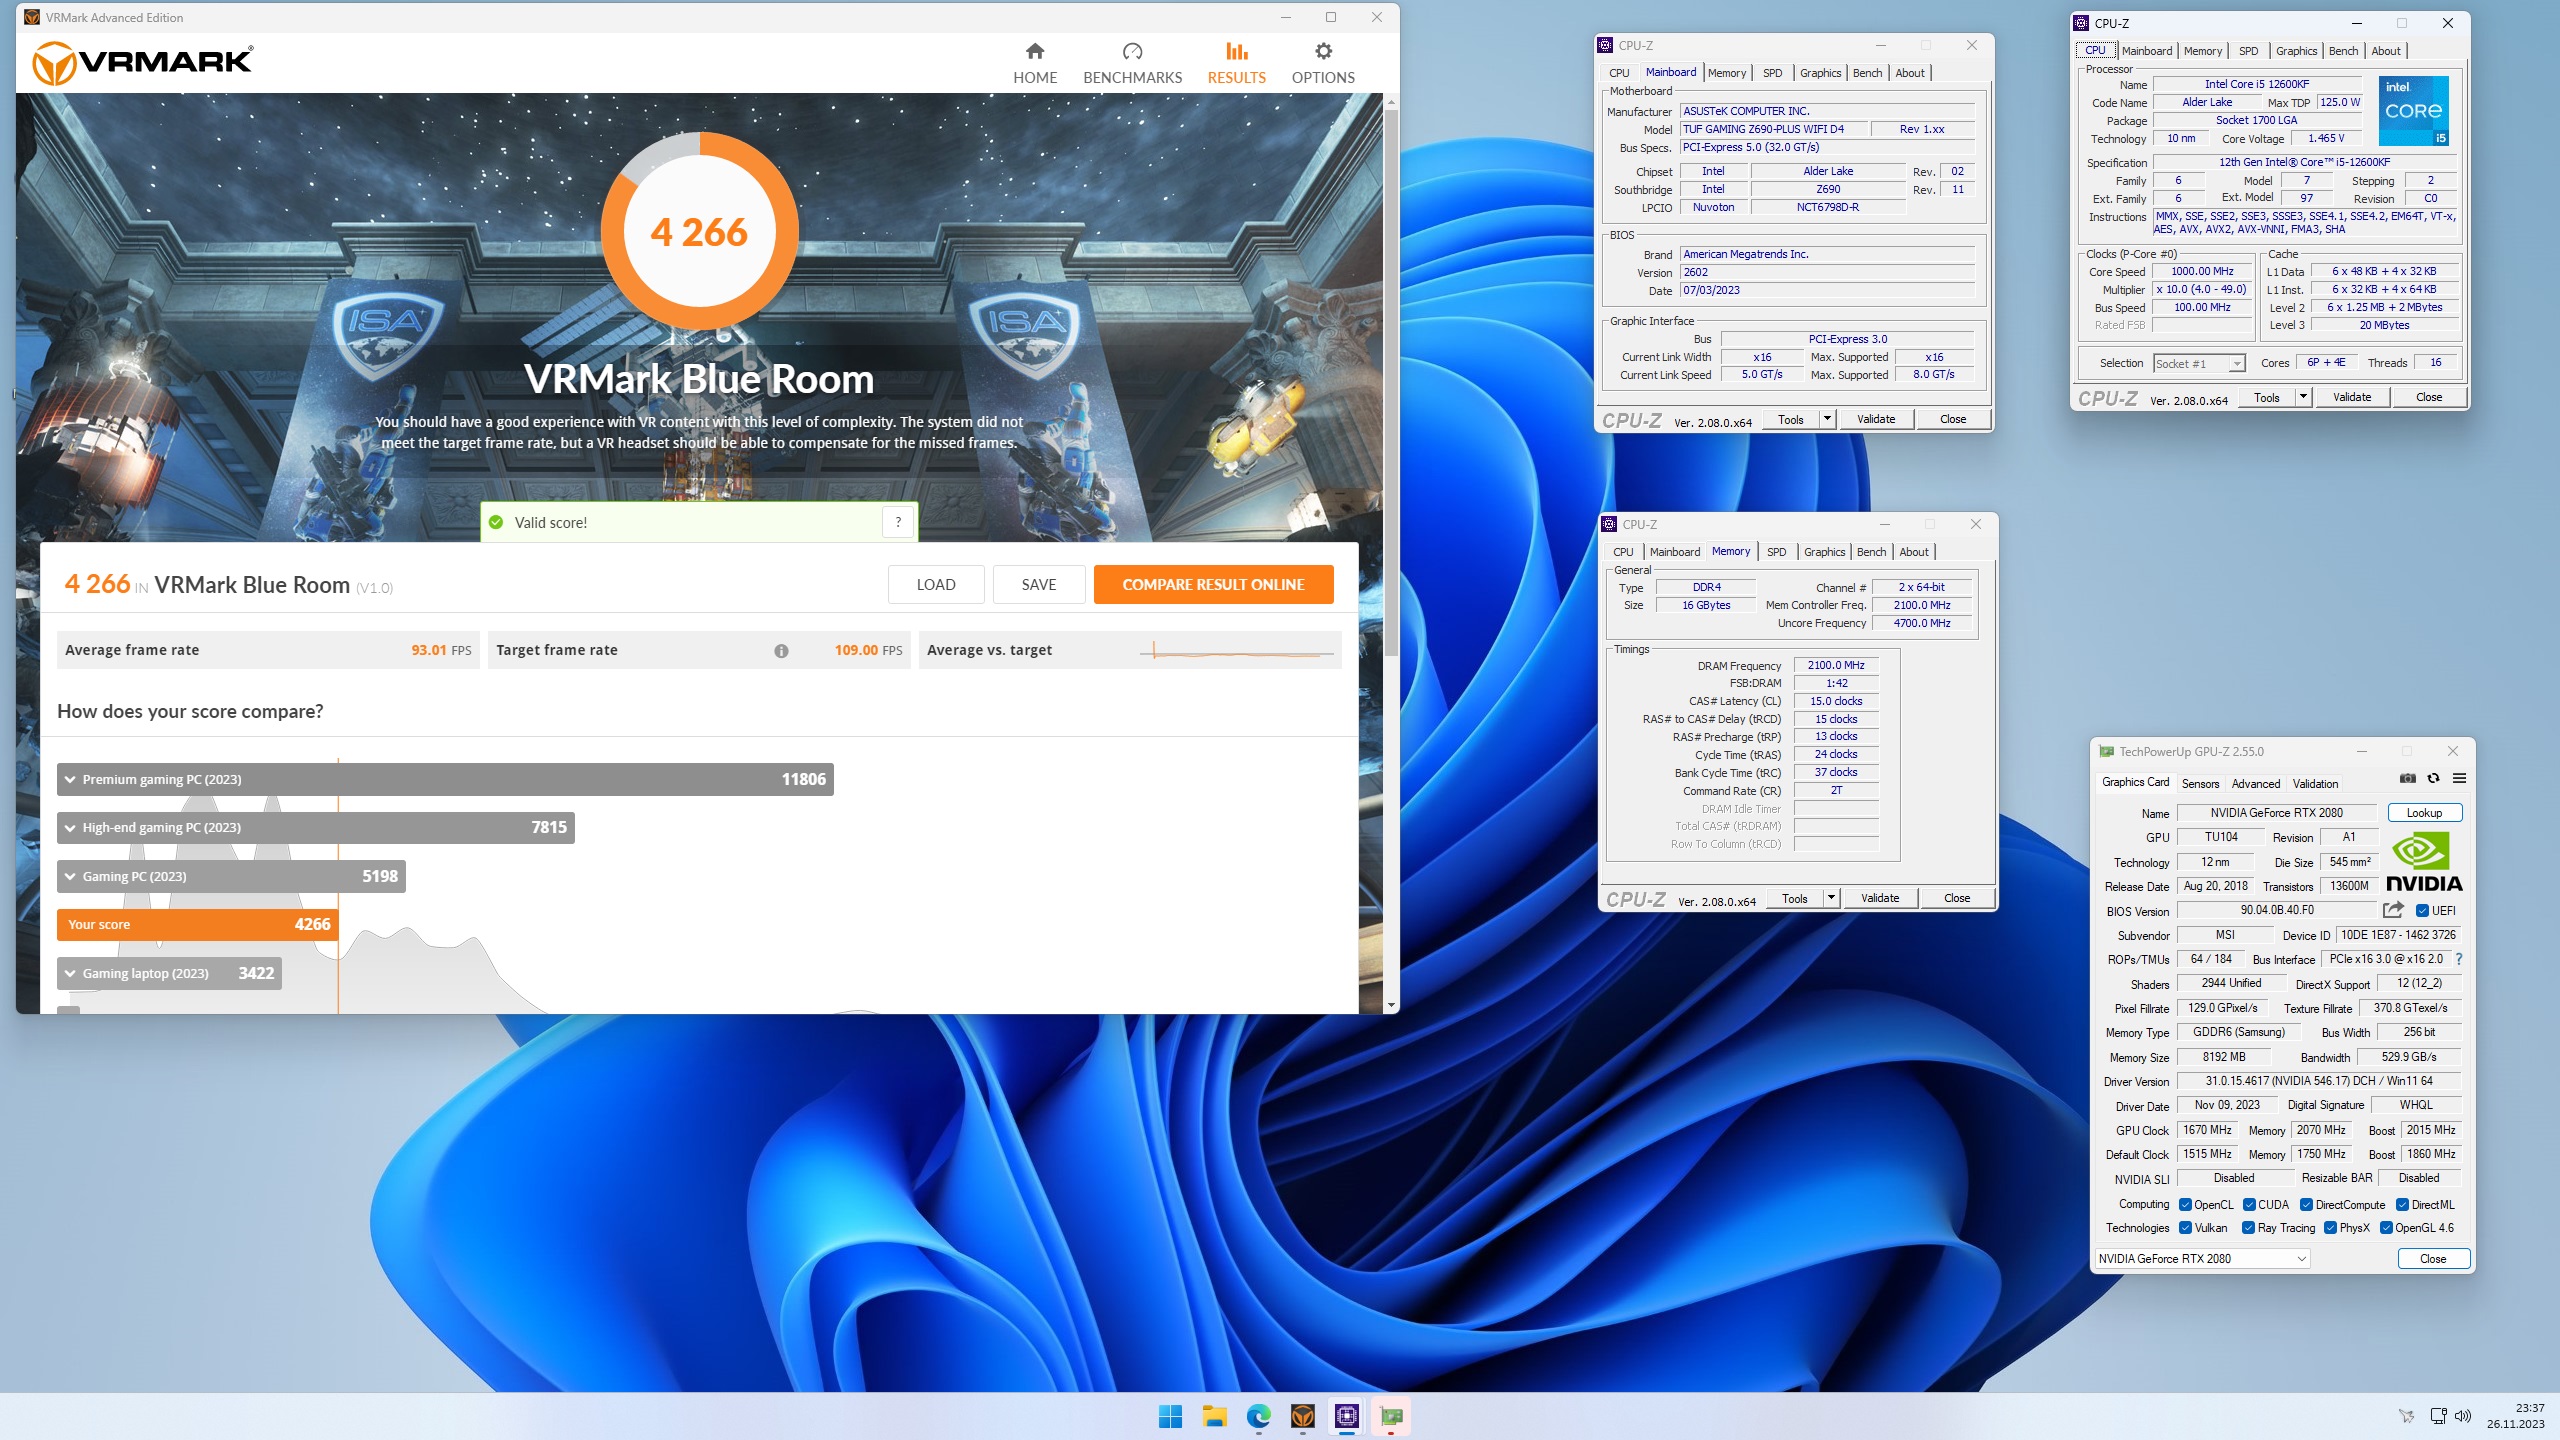Screen dimensions: 2560x1440
Task: Click the question mark beside Valid score
Action: (x=898, y=522)
